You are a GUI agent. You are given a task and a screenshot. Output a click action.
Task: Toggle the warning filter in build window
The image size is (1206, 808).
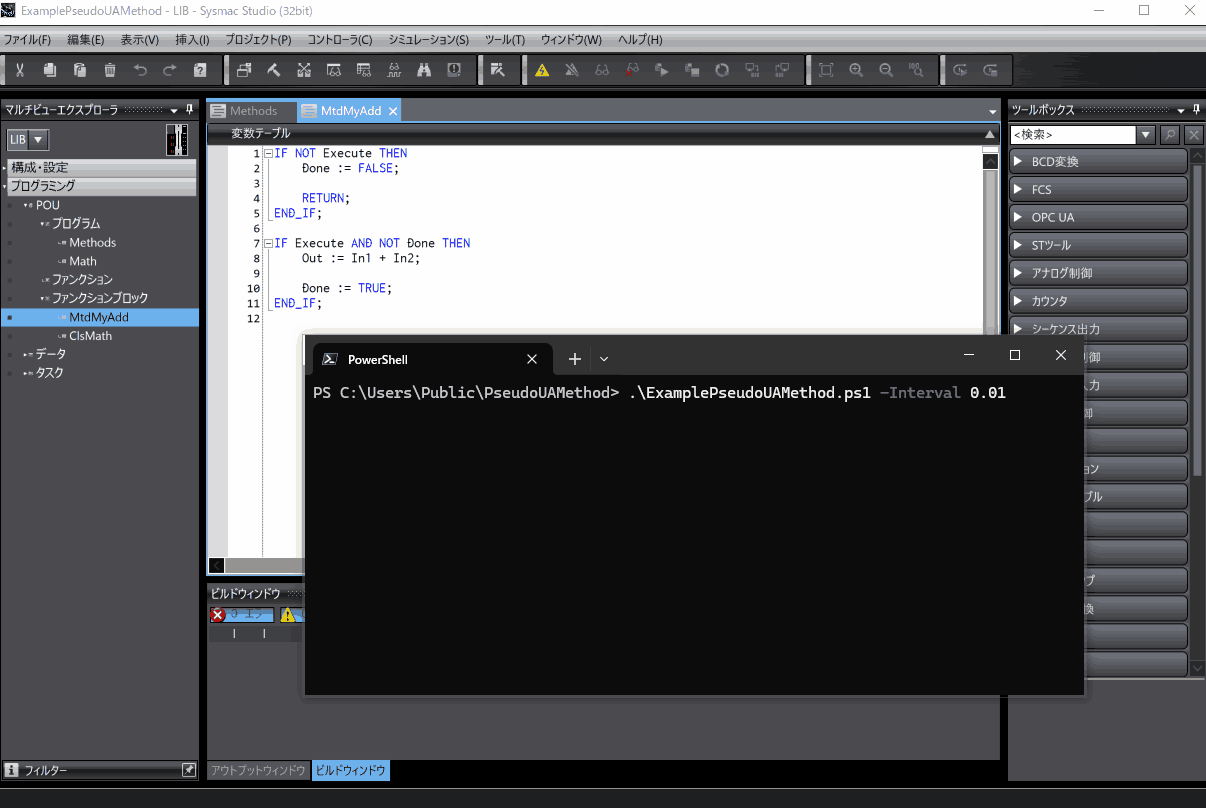[291, 615]
